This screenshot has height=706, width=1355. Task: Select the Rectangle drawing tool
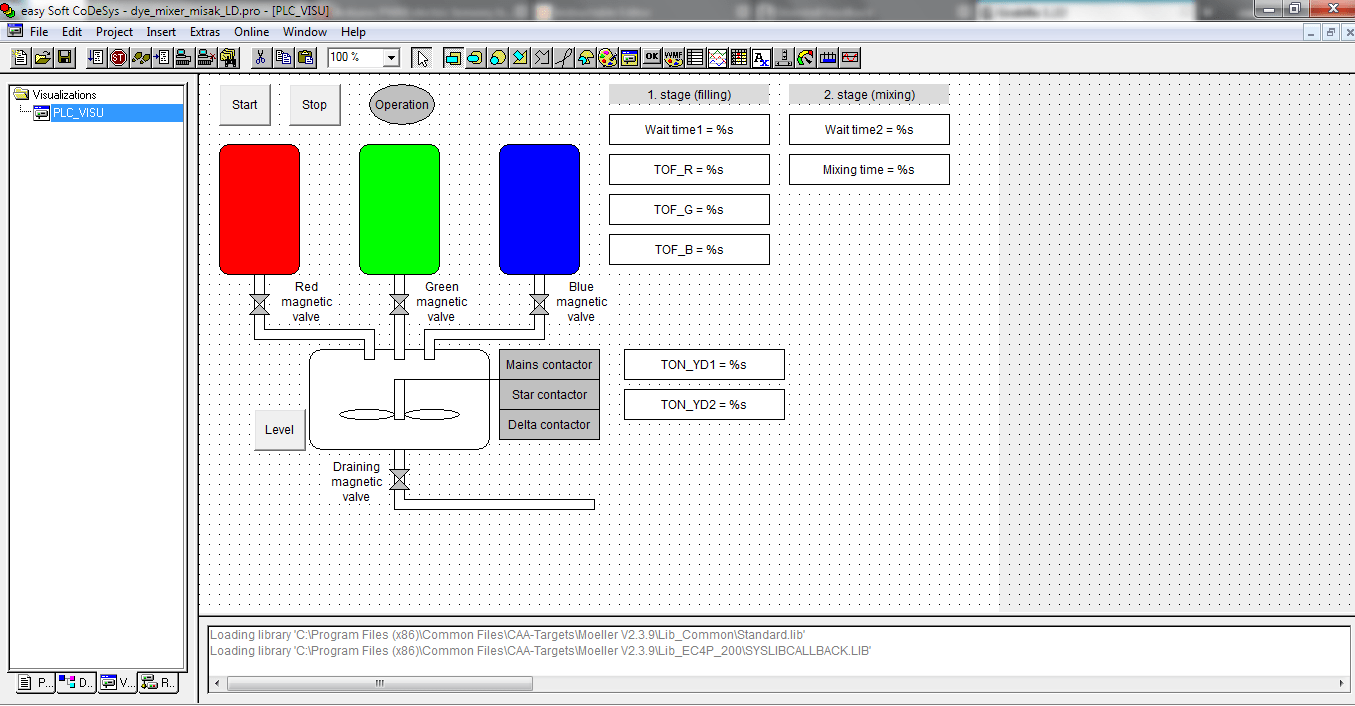coord(454,57)
